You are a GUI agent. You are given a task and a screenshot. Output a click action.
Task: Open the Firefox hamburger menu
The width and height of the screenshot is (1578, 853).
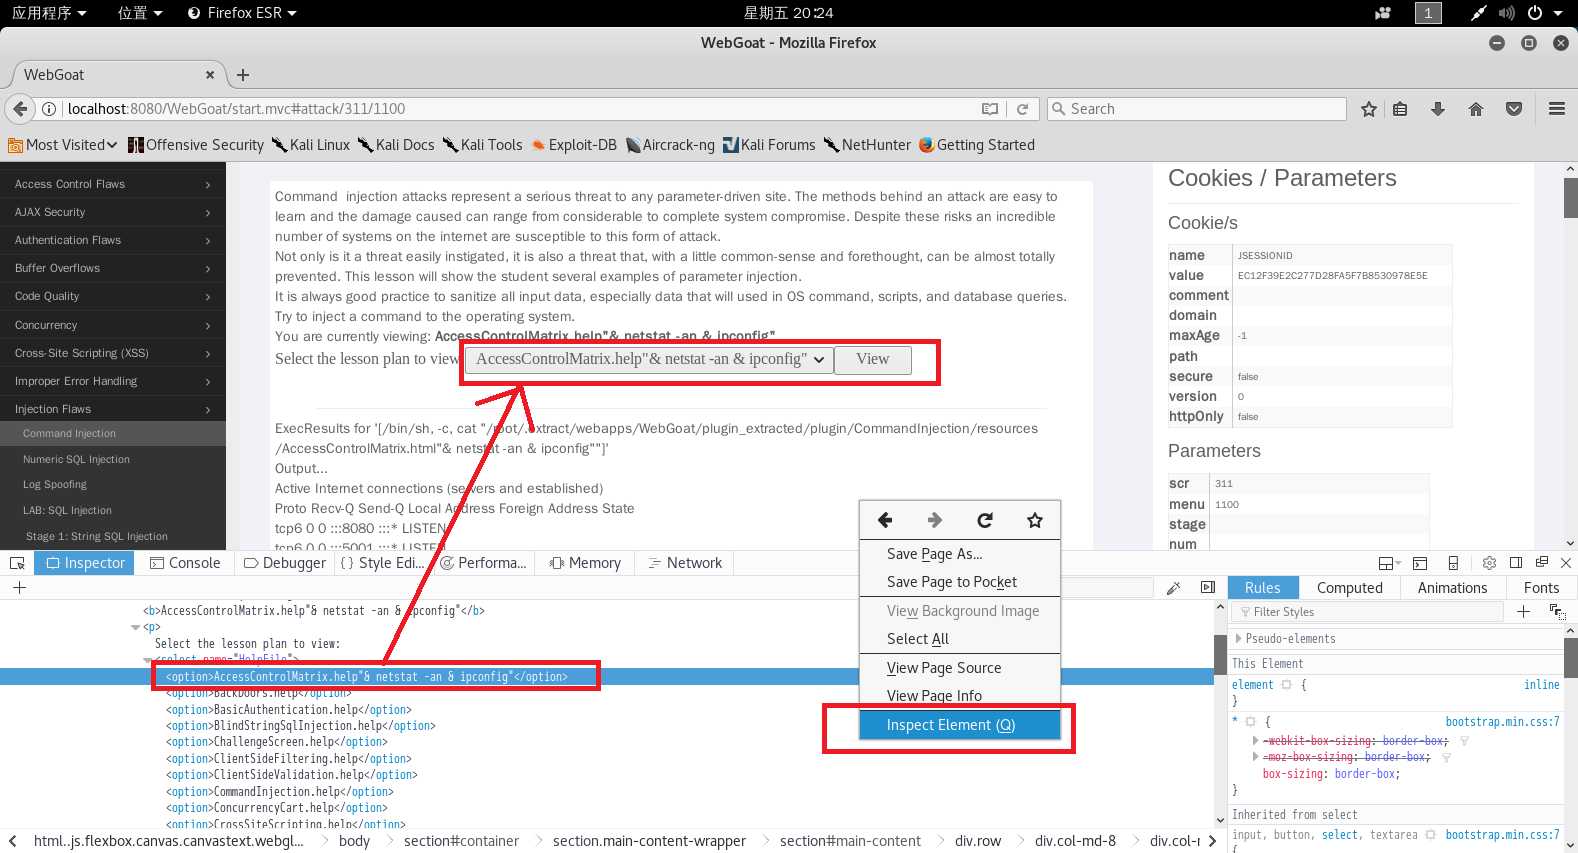[1557, 109]
